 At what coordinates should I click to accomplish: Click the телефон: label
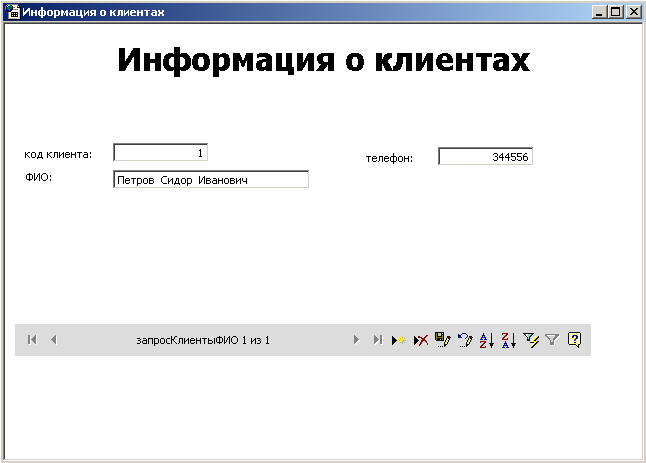389,158
